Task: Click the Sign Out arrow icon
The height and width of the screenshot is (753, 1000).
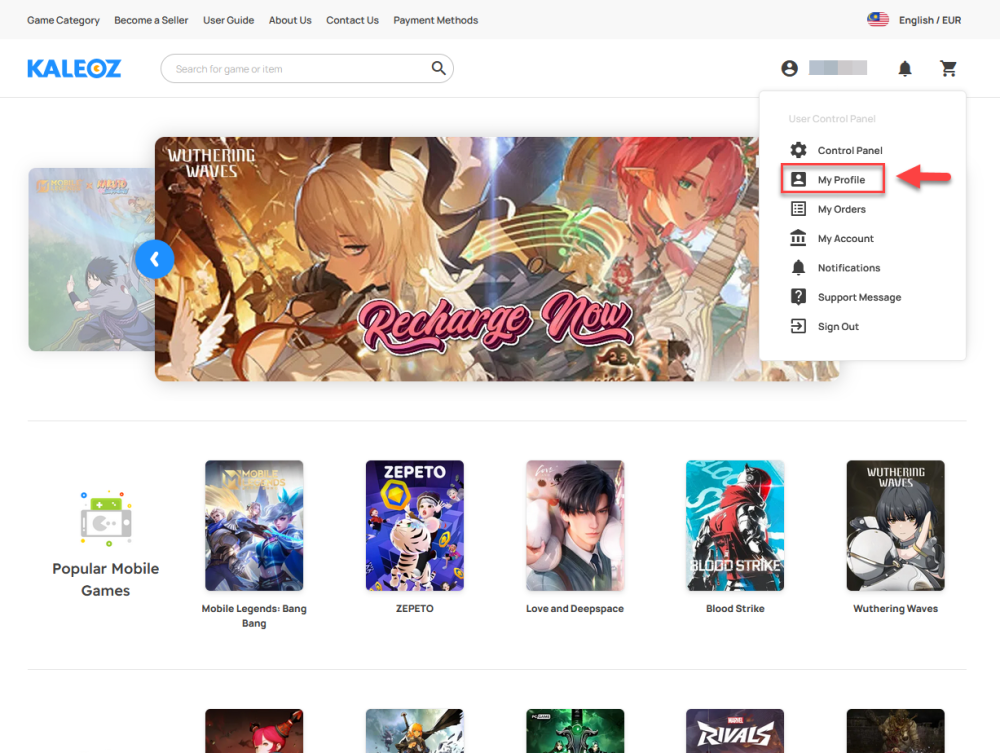Action: [x=798, y=326]
